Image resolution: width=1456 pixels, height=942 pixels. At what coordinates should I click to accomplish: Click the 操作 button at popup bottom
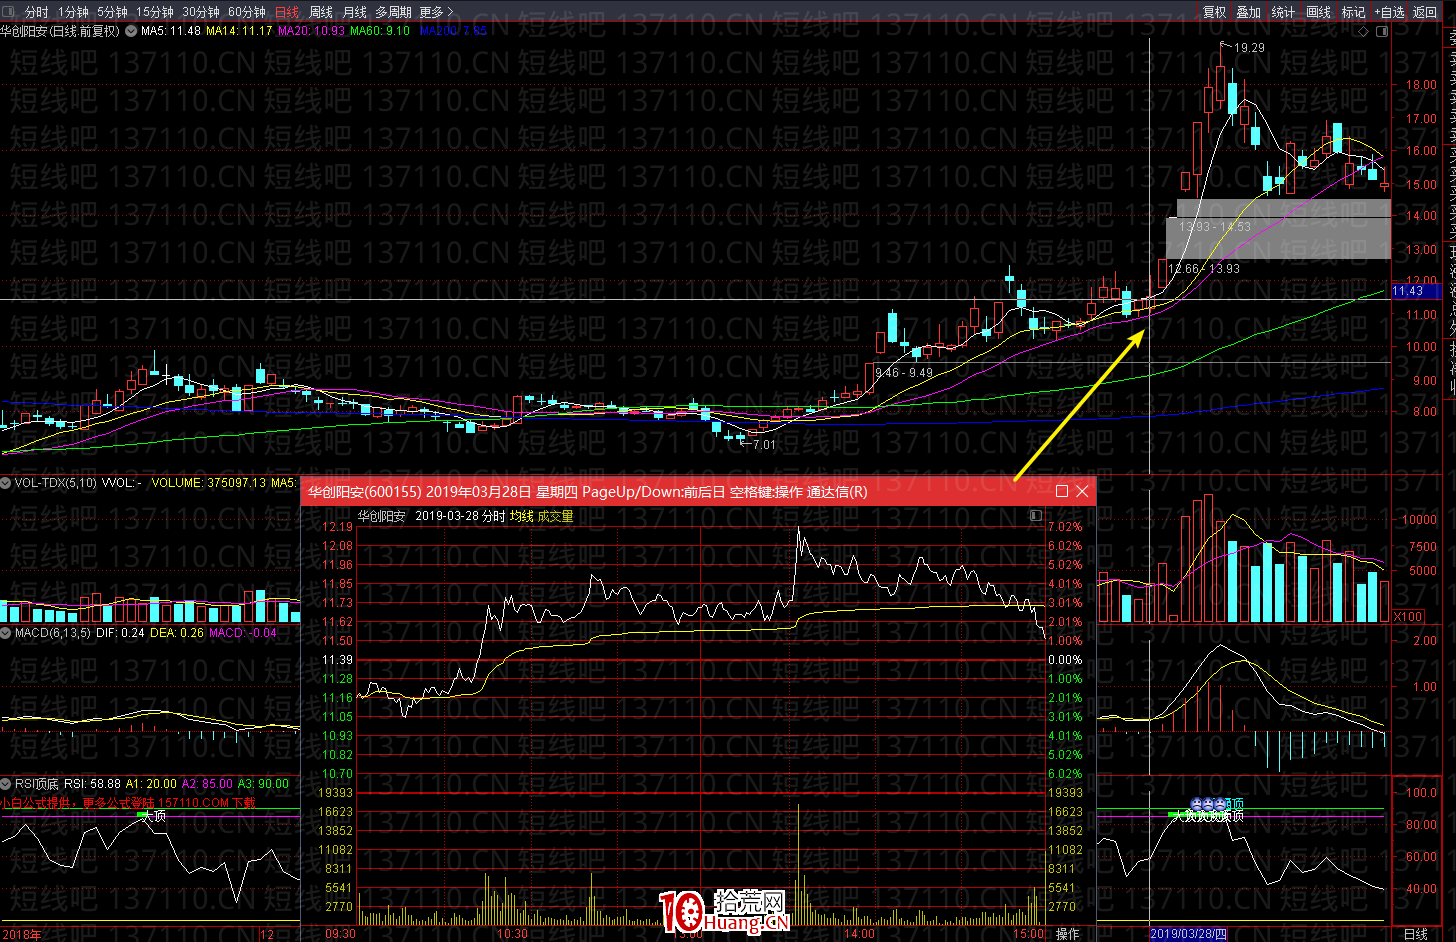1068,934
